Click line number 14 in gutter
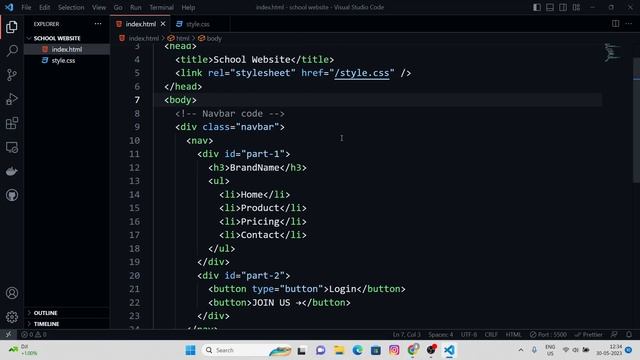This screenshot has width=640, height=360. pyautogui.click(x=134, y=195)
